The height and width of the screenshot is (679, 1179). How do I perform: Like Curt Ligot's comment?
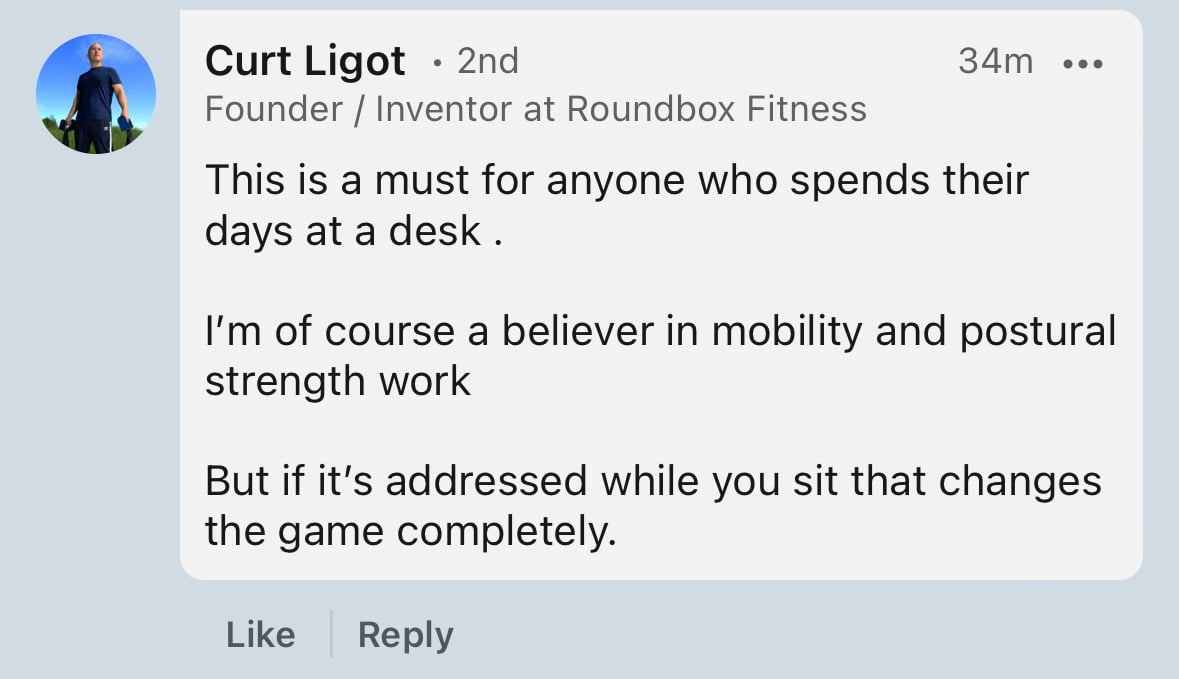[261, 635]
